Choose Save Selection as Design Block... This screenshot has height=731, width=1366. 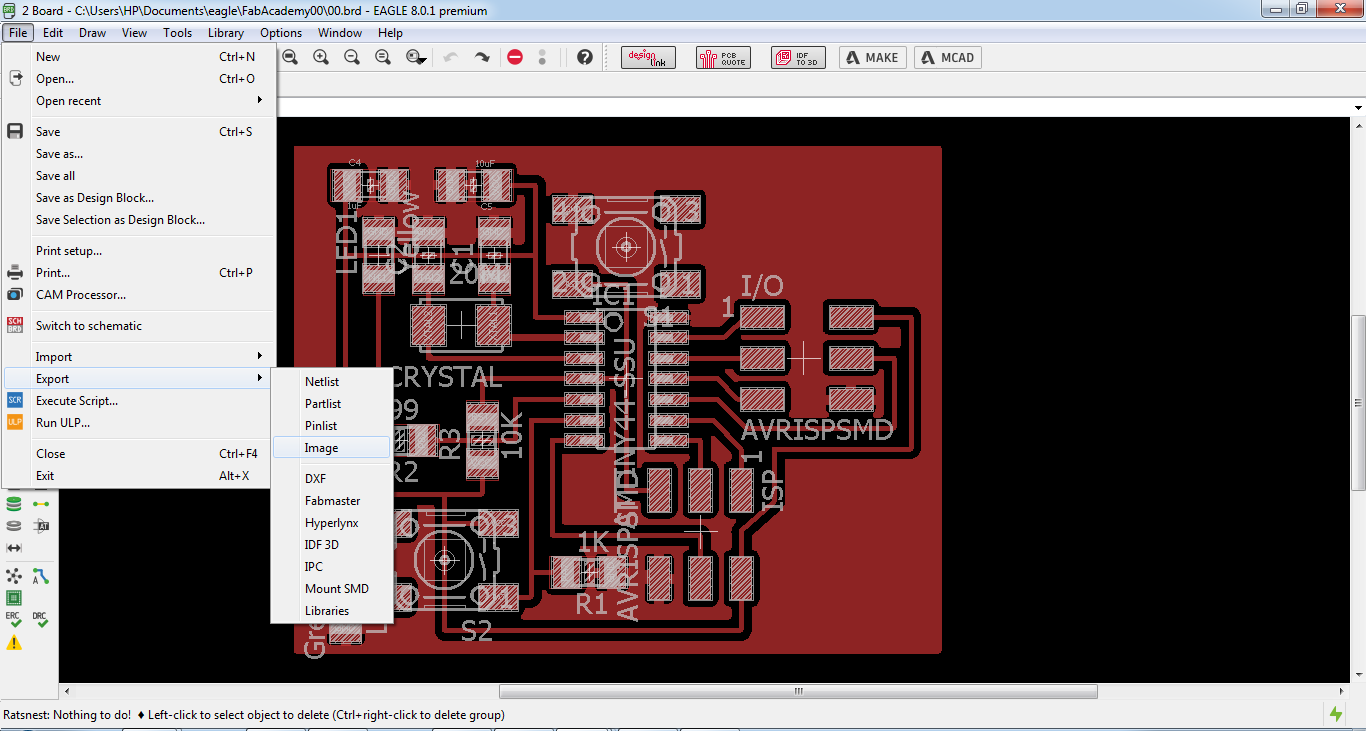140,220
